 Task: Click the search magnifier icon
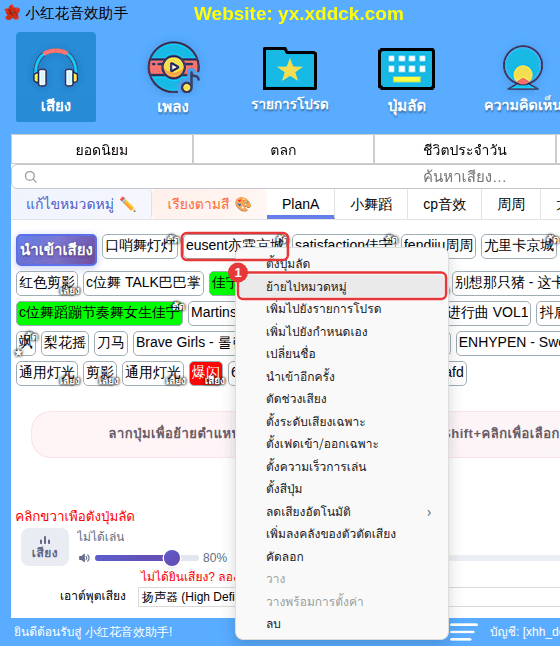30,177
